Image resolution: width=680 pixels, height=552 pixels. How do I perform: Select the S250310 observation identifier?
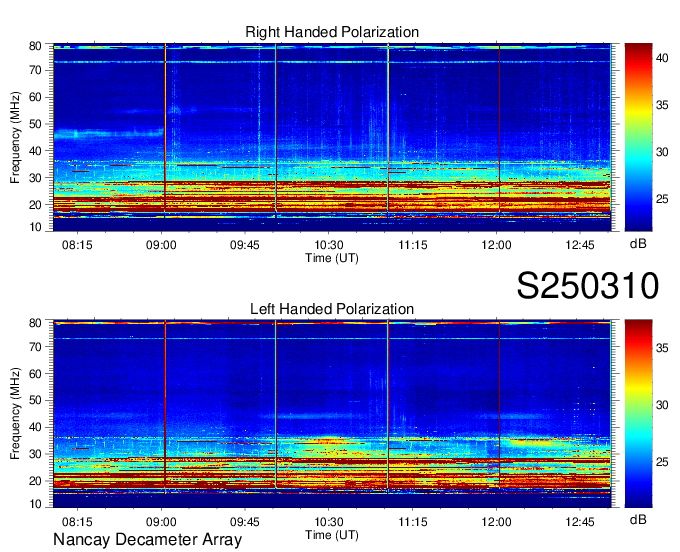pos(588,286)
